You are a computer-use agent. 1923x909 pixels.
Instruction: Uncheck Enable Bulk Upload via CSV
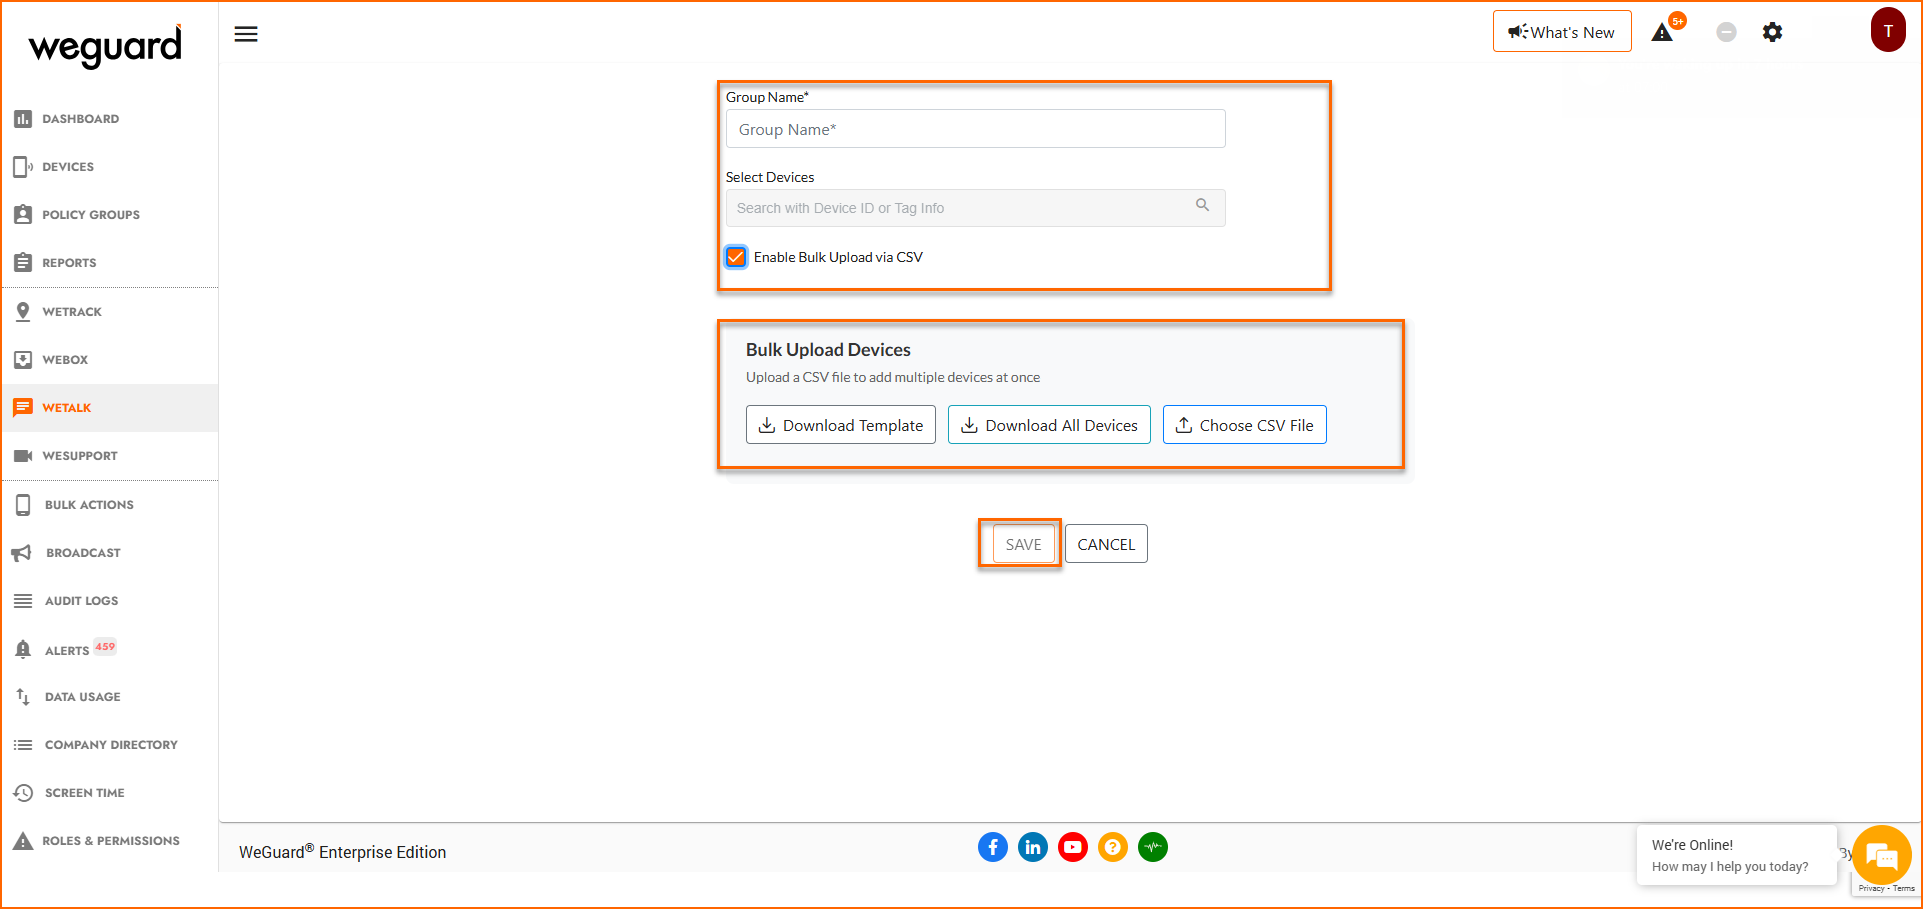[736, 257]
